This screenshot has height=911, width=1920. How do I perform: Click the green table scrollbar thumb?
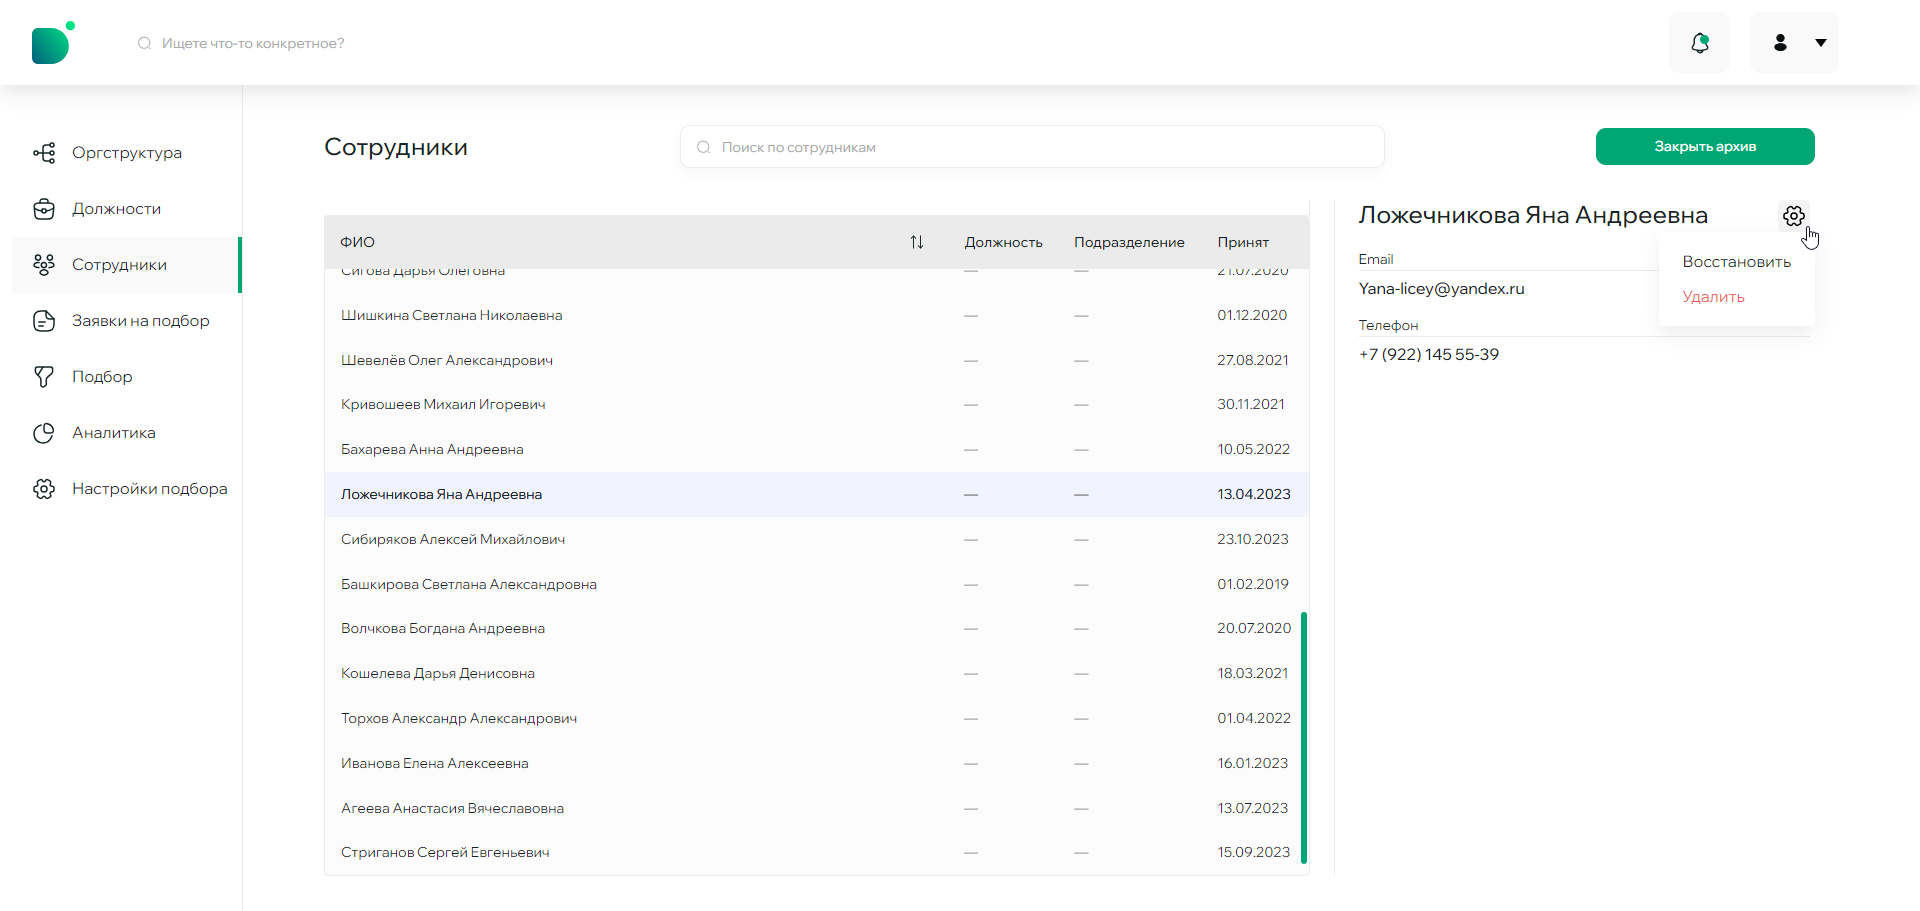(1304, 738)
